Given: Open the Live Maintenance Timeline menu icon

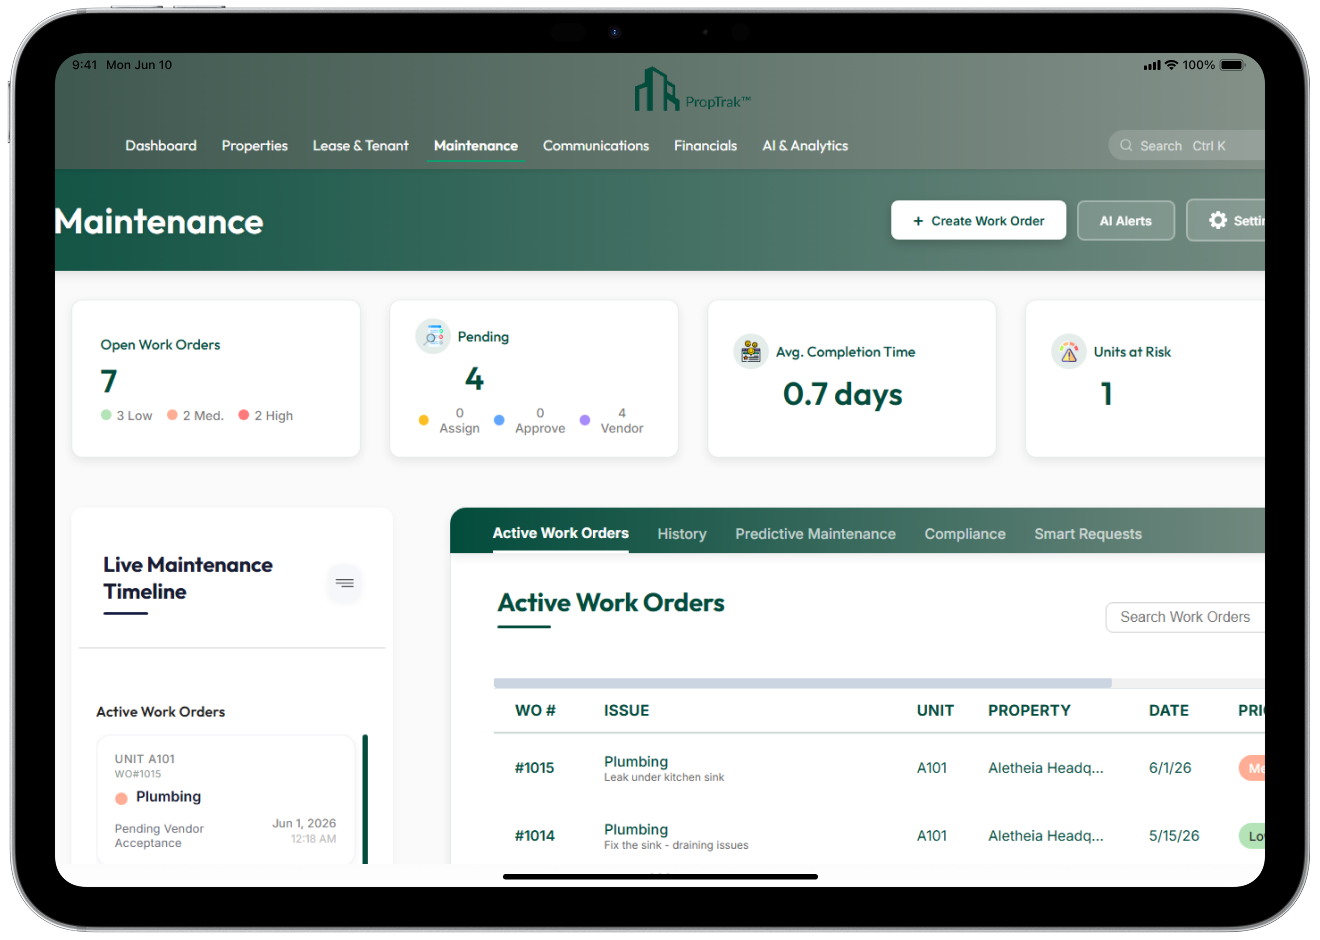Looking at the screenshot, I should 345,583.
